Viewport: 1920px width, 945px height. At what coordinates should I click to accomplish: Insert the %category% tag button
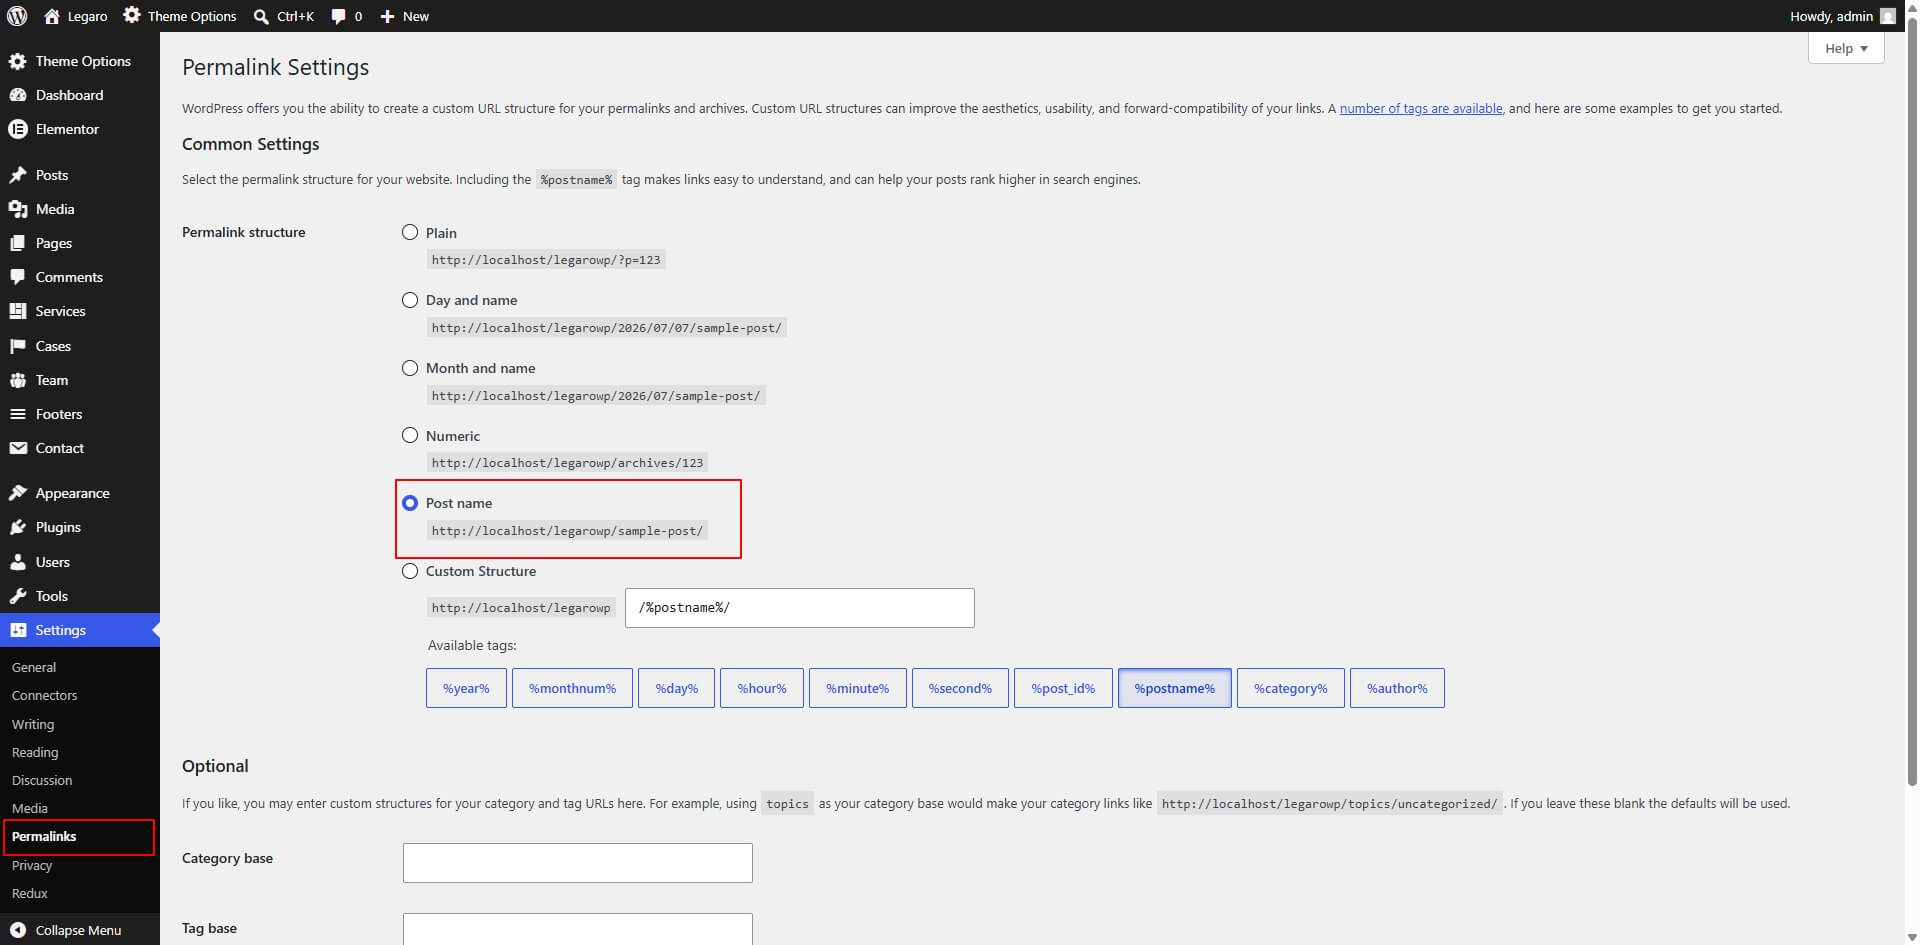pos(1291,688)
